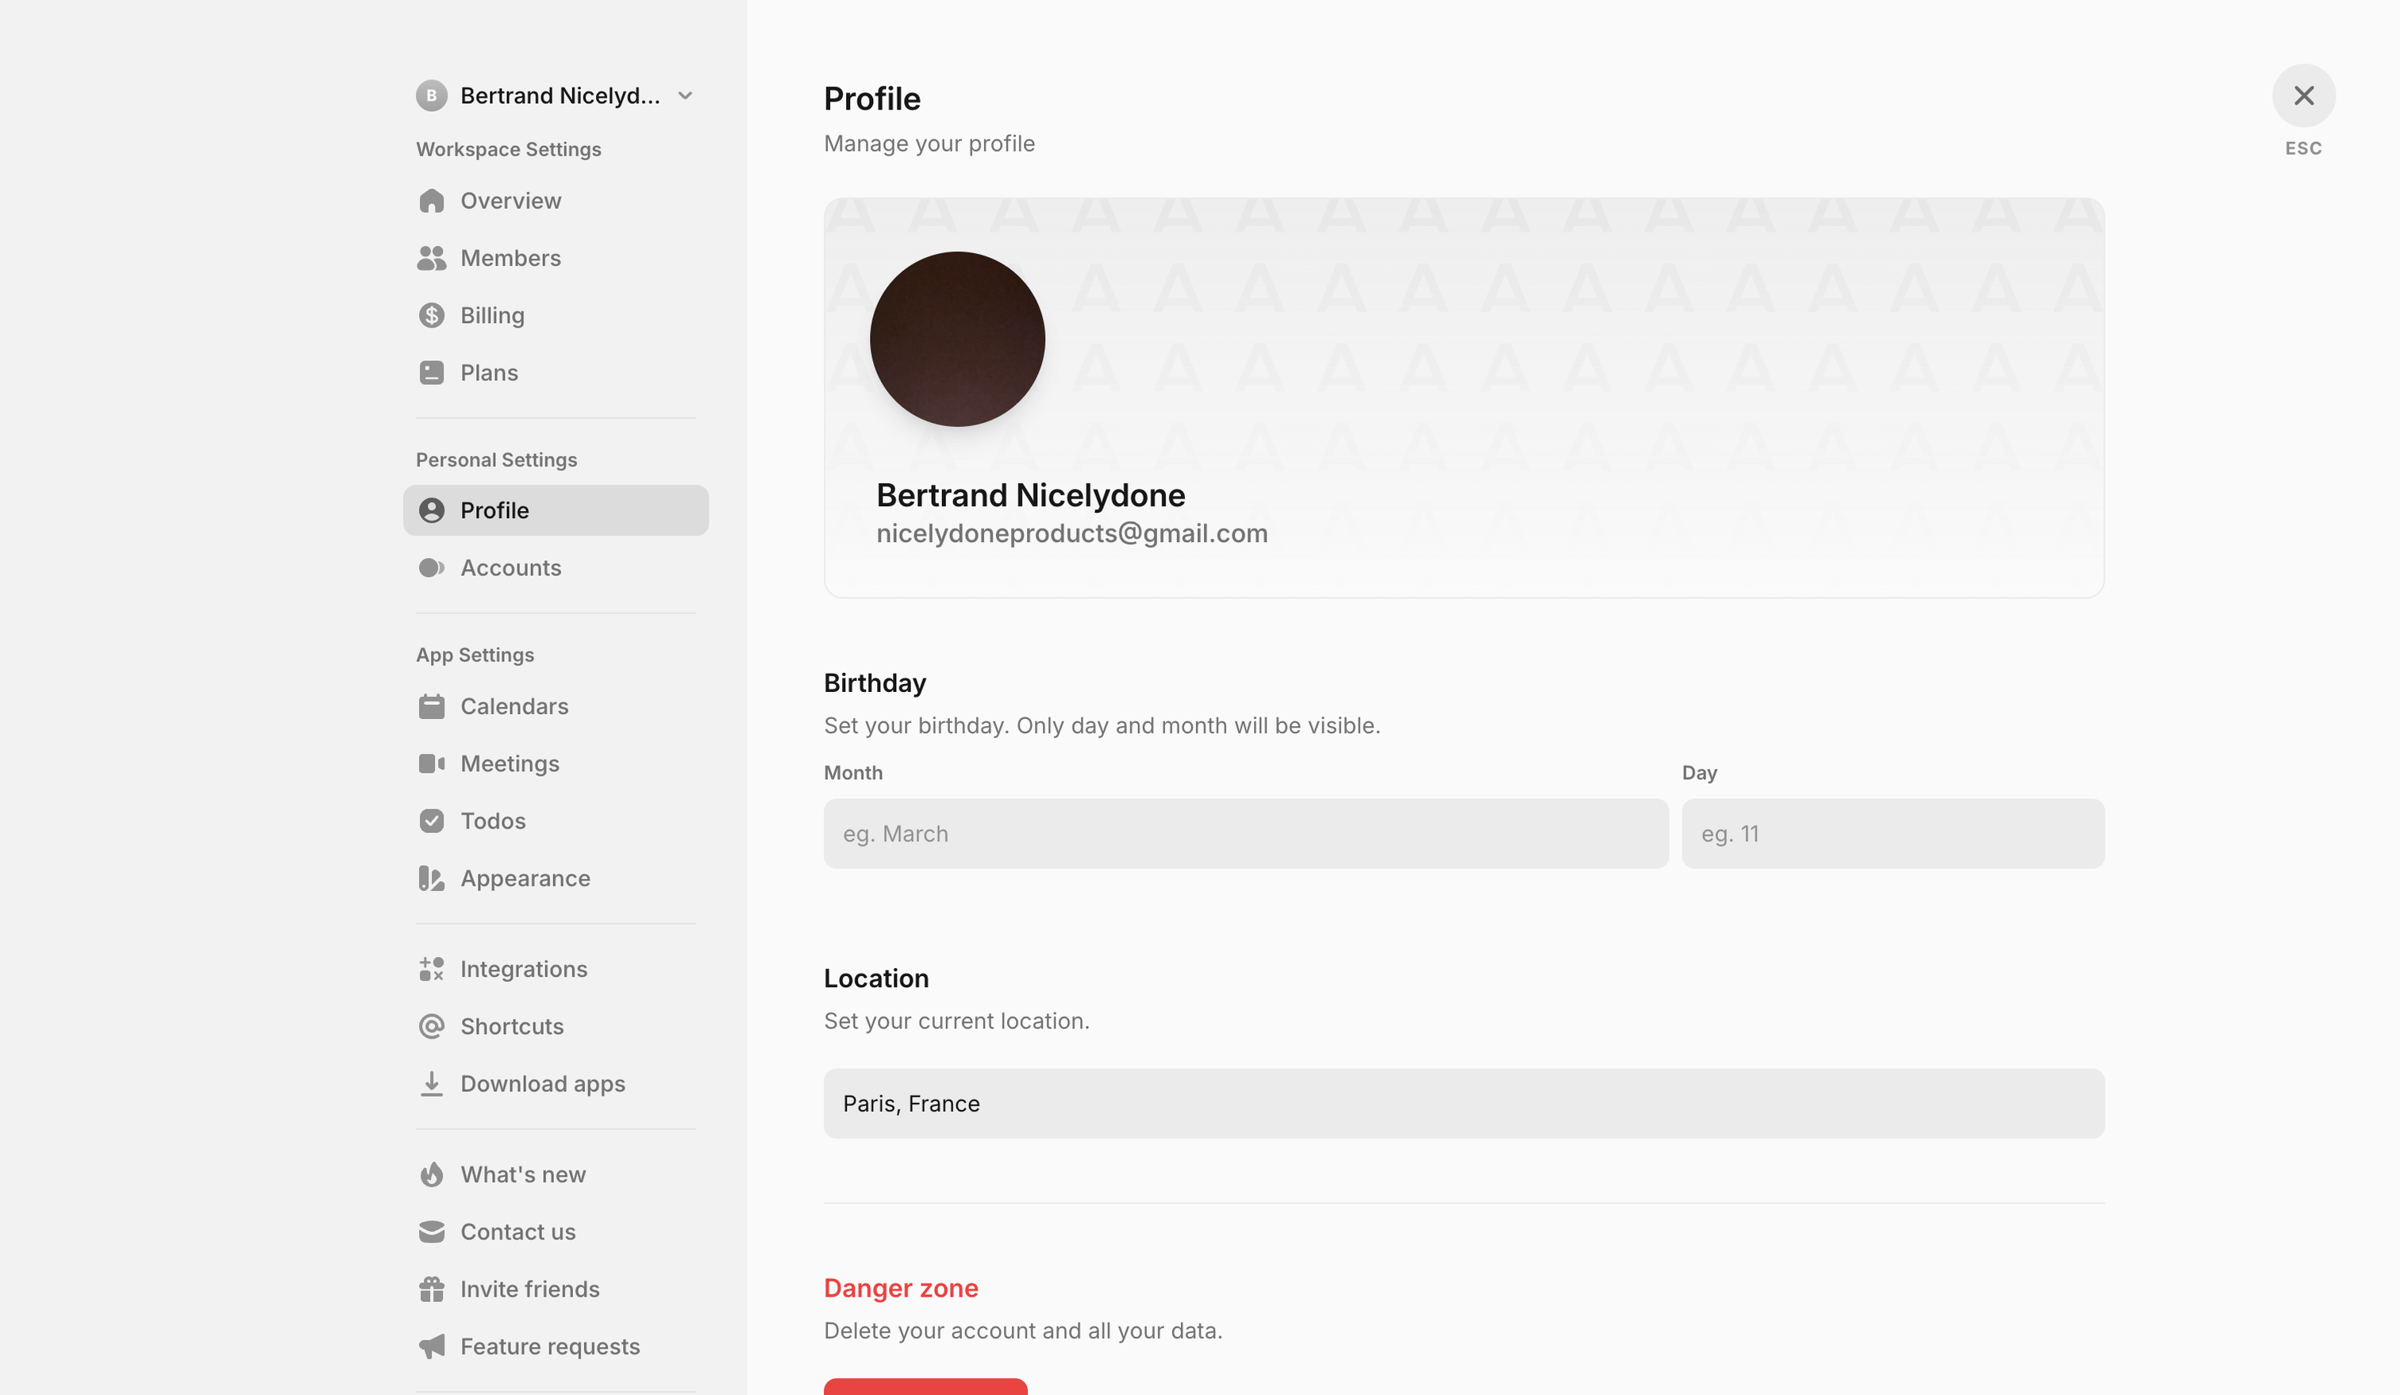2400x1395 pixels.
Task: Click the Plans card icon
Action: pyautogui.click(x=431, y=372)
